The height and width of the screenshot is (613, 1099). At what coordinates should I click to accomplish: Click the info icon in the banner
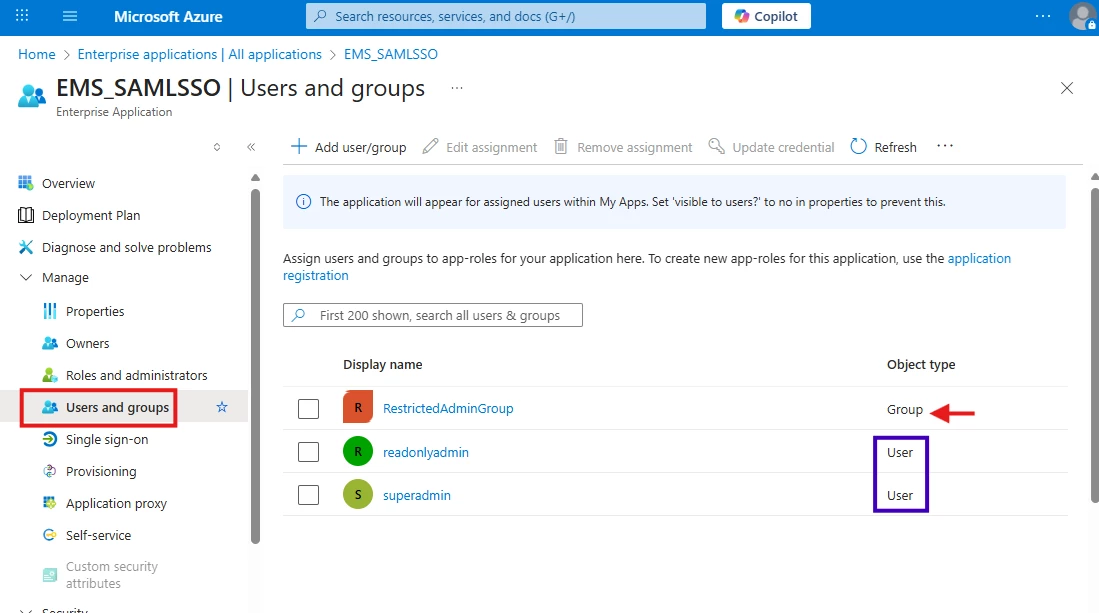(303, 202)
